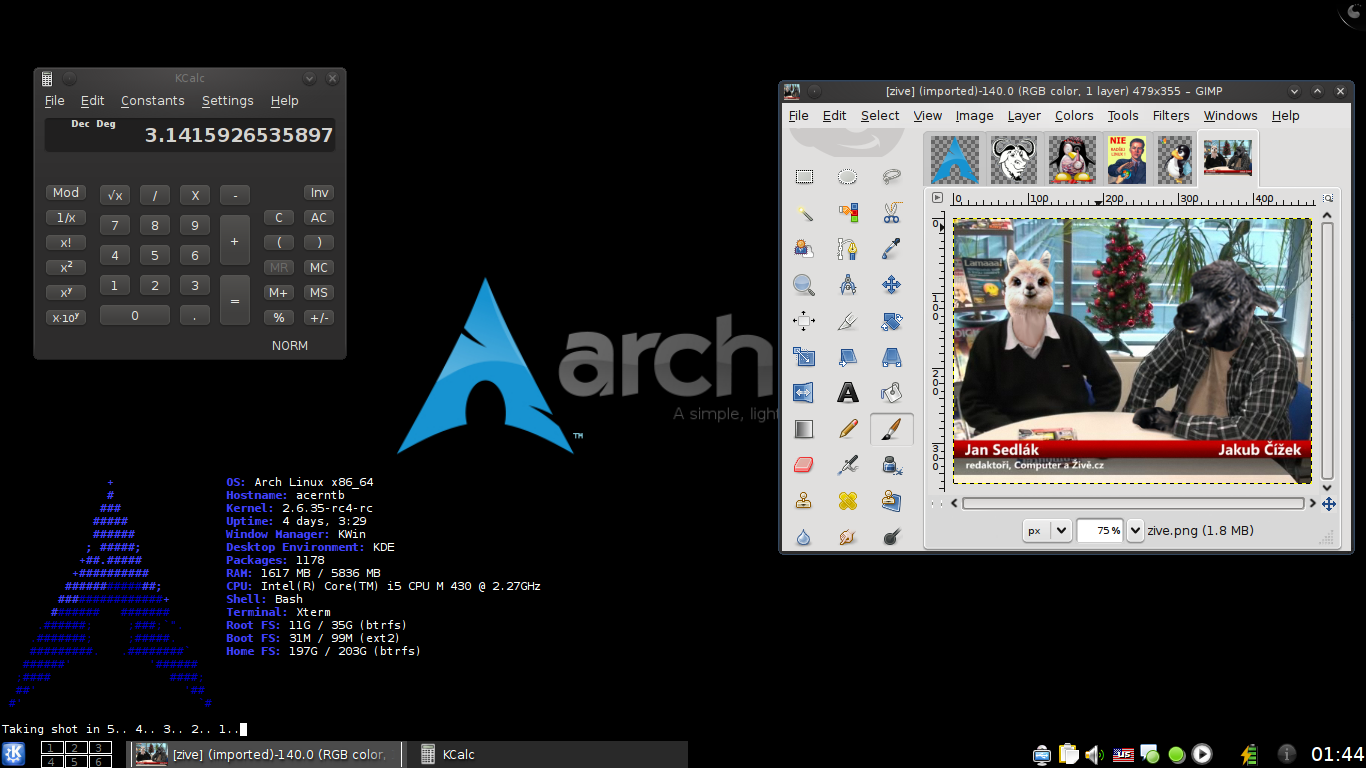Open the battery monitor tray icon

(x=1248, y=754)
